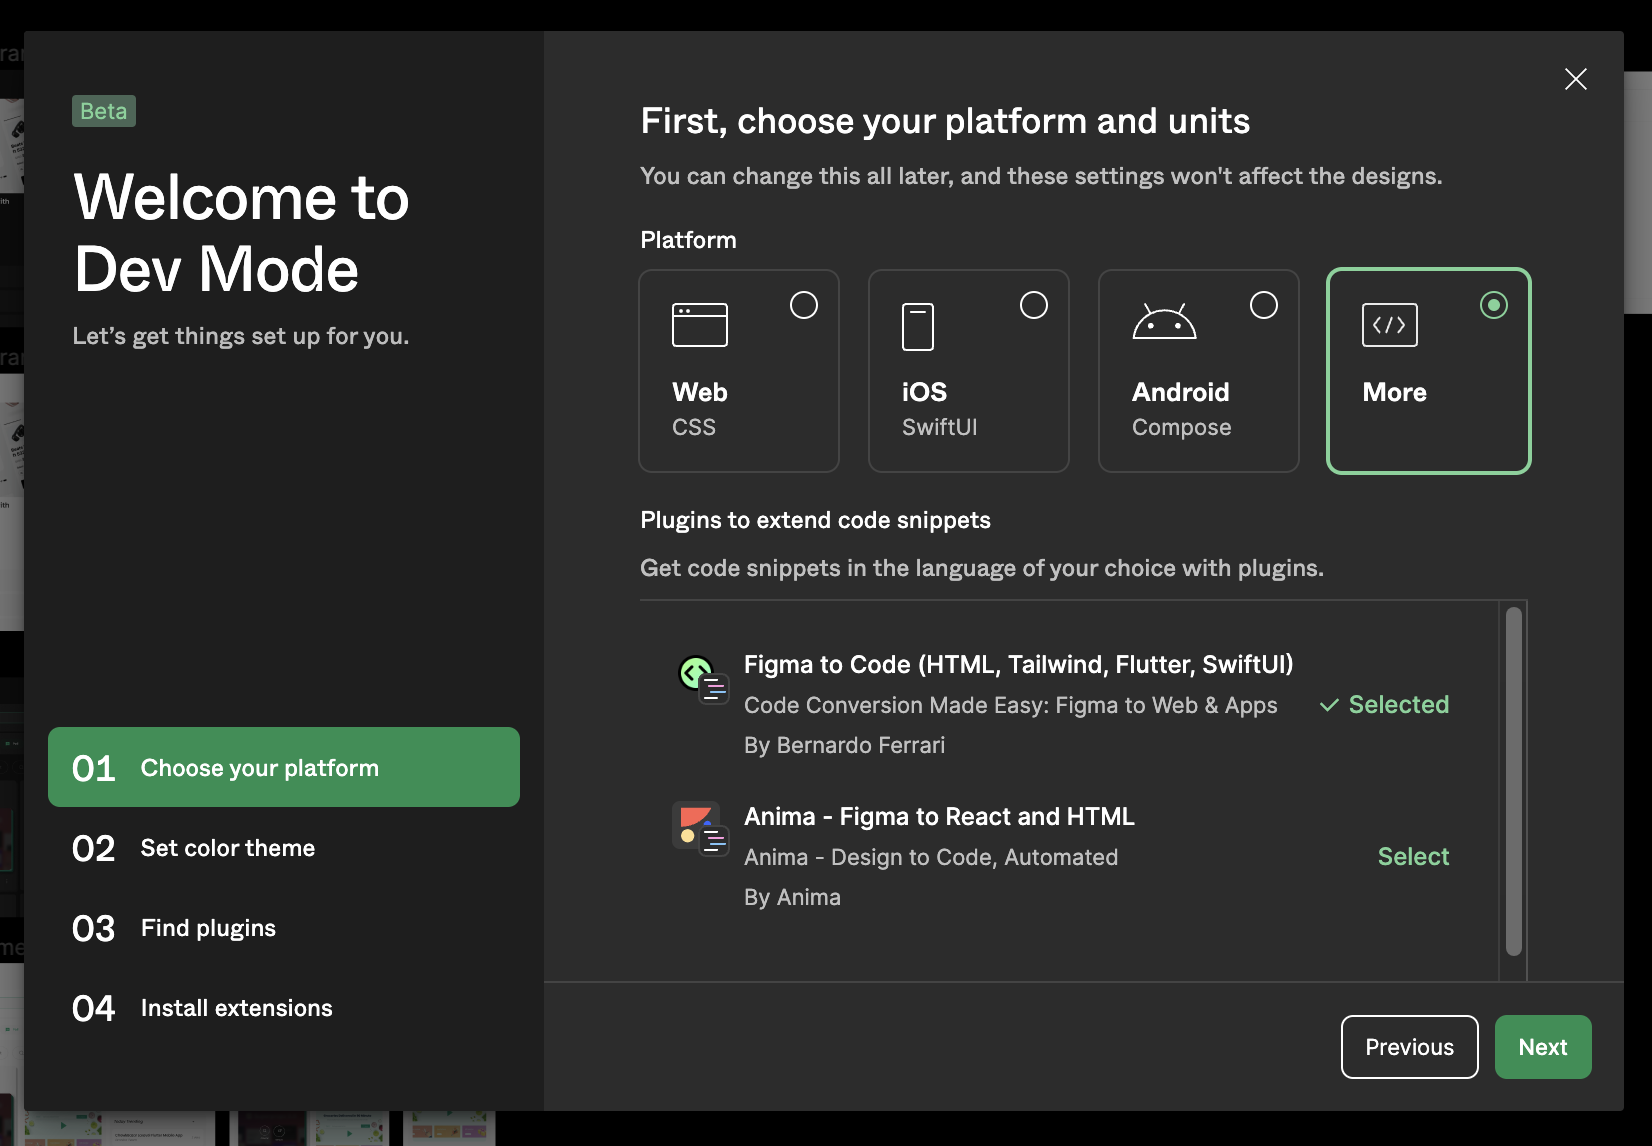Click the code brackets icon on the More card
The image size is (1652, 1146).
[1389, 324]
